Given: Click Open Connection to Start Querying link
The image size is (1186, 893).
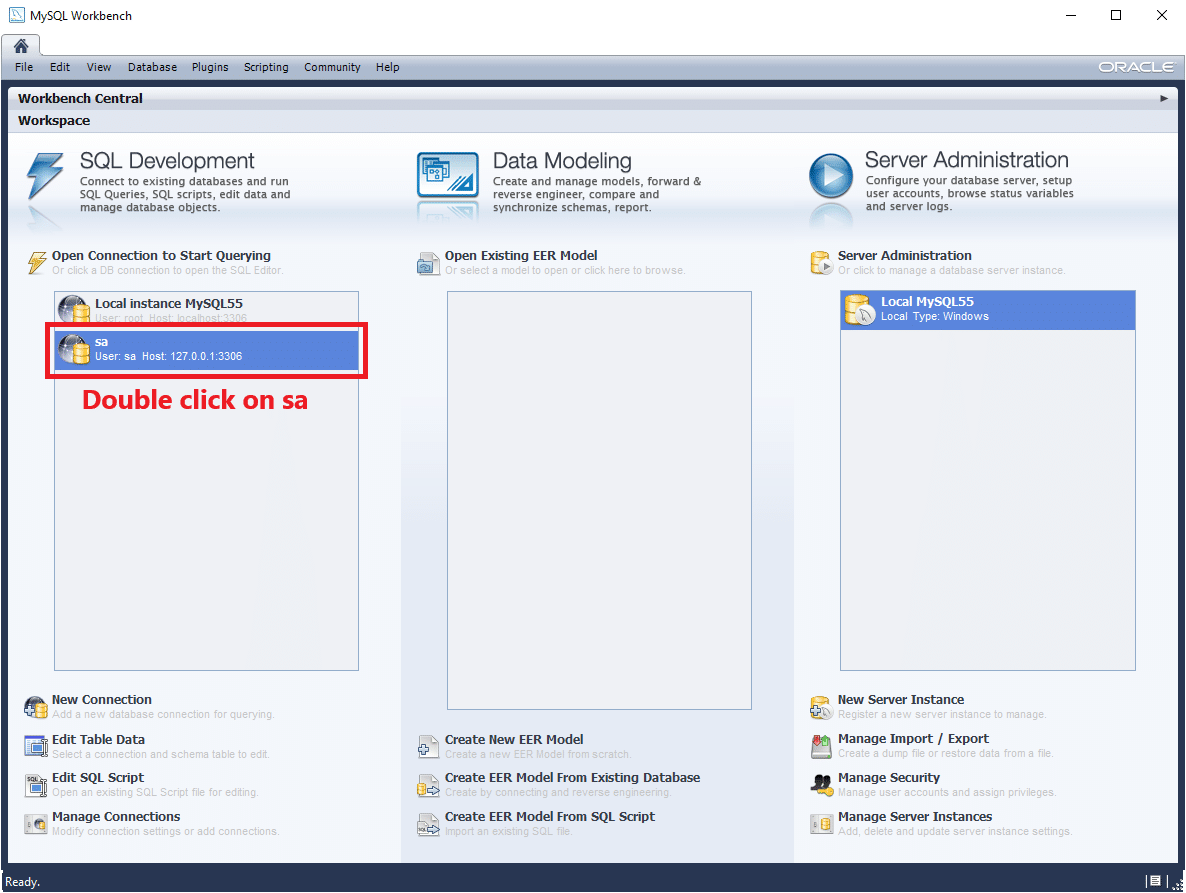Looking at the screenshot, I should (161, 256).
